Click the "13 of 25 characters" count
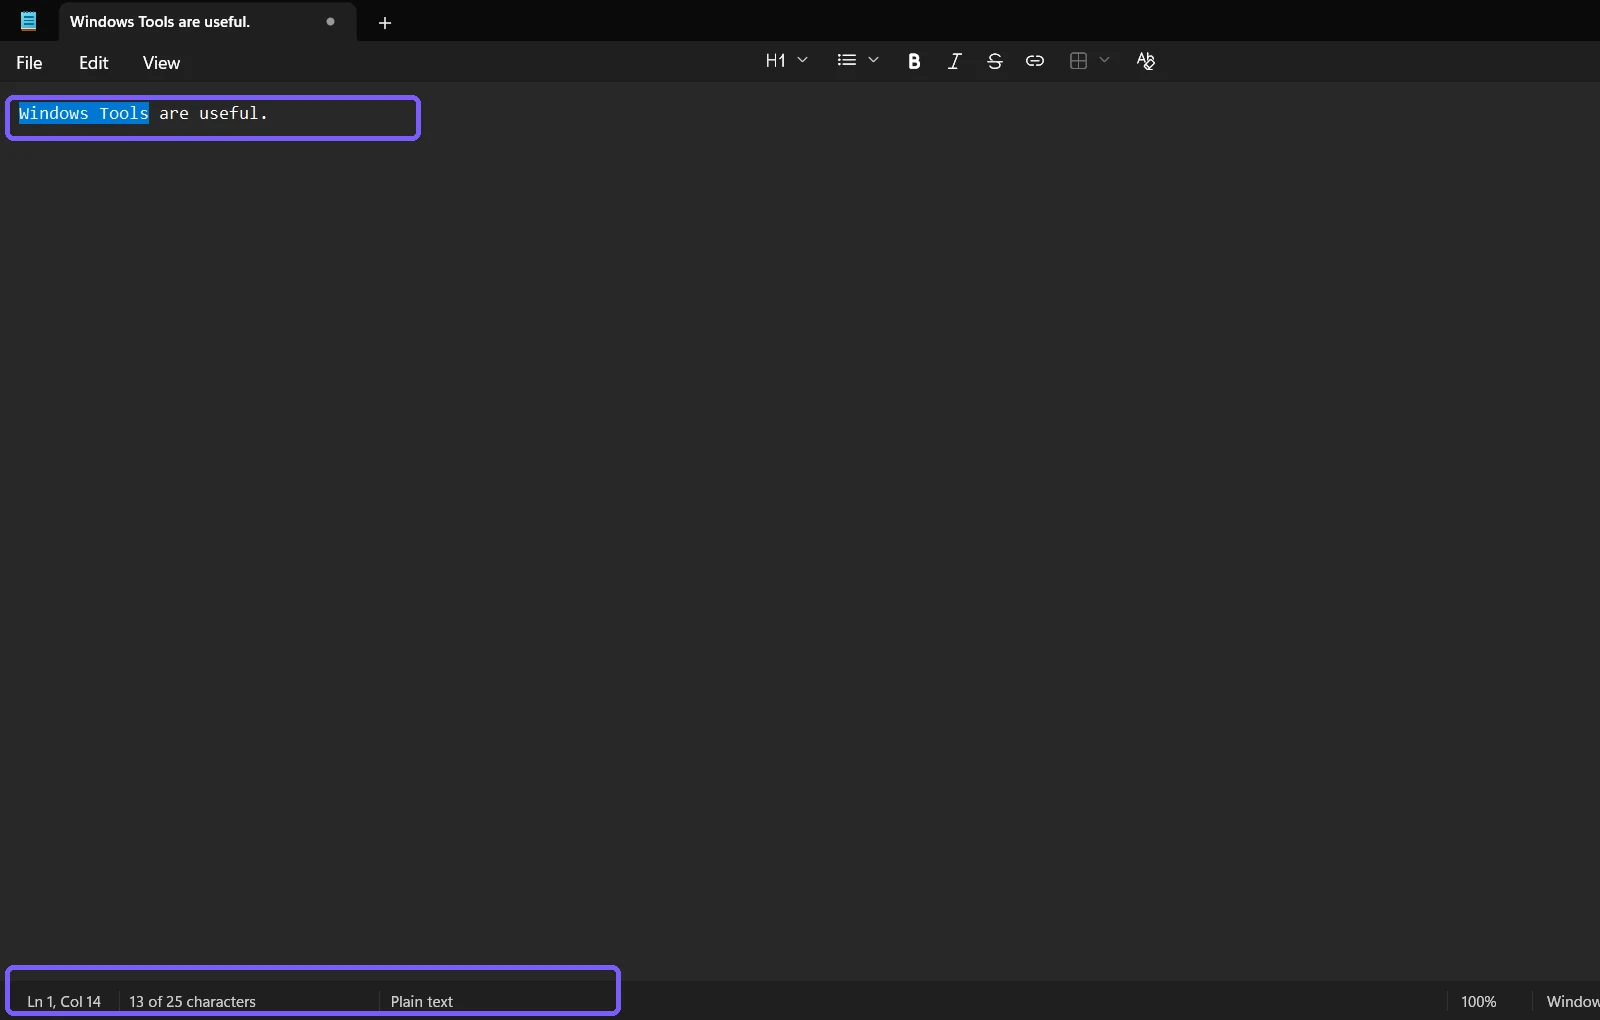This screenshot has height=1020, width=1600. (x=192, y=1001)
